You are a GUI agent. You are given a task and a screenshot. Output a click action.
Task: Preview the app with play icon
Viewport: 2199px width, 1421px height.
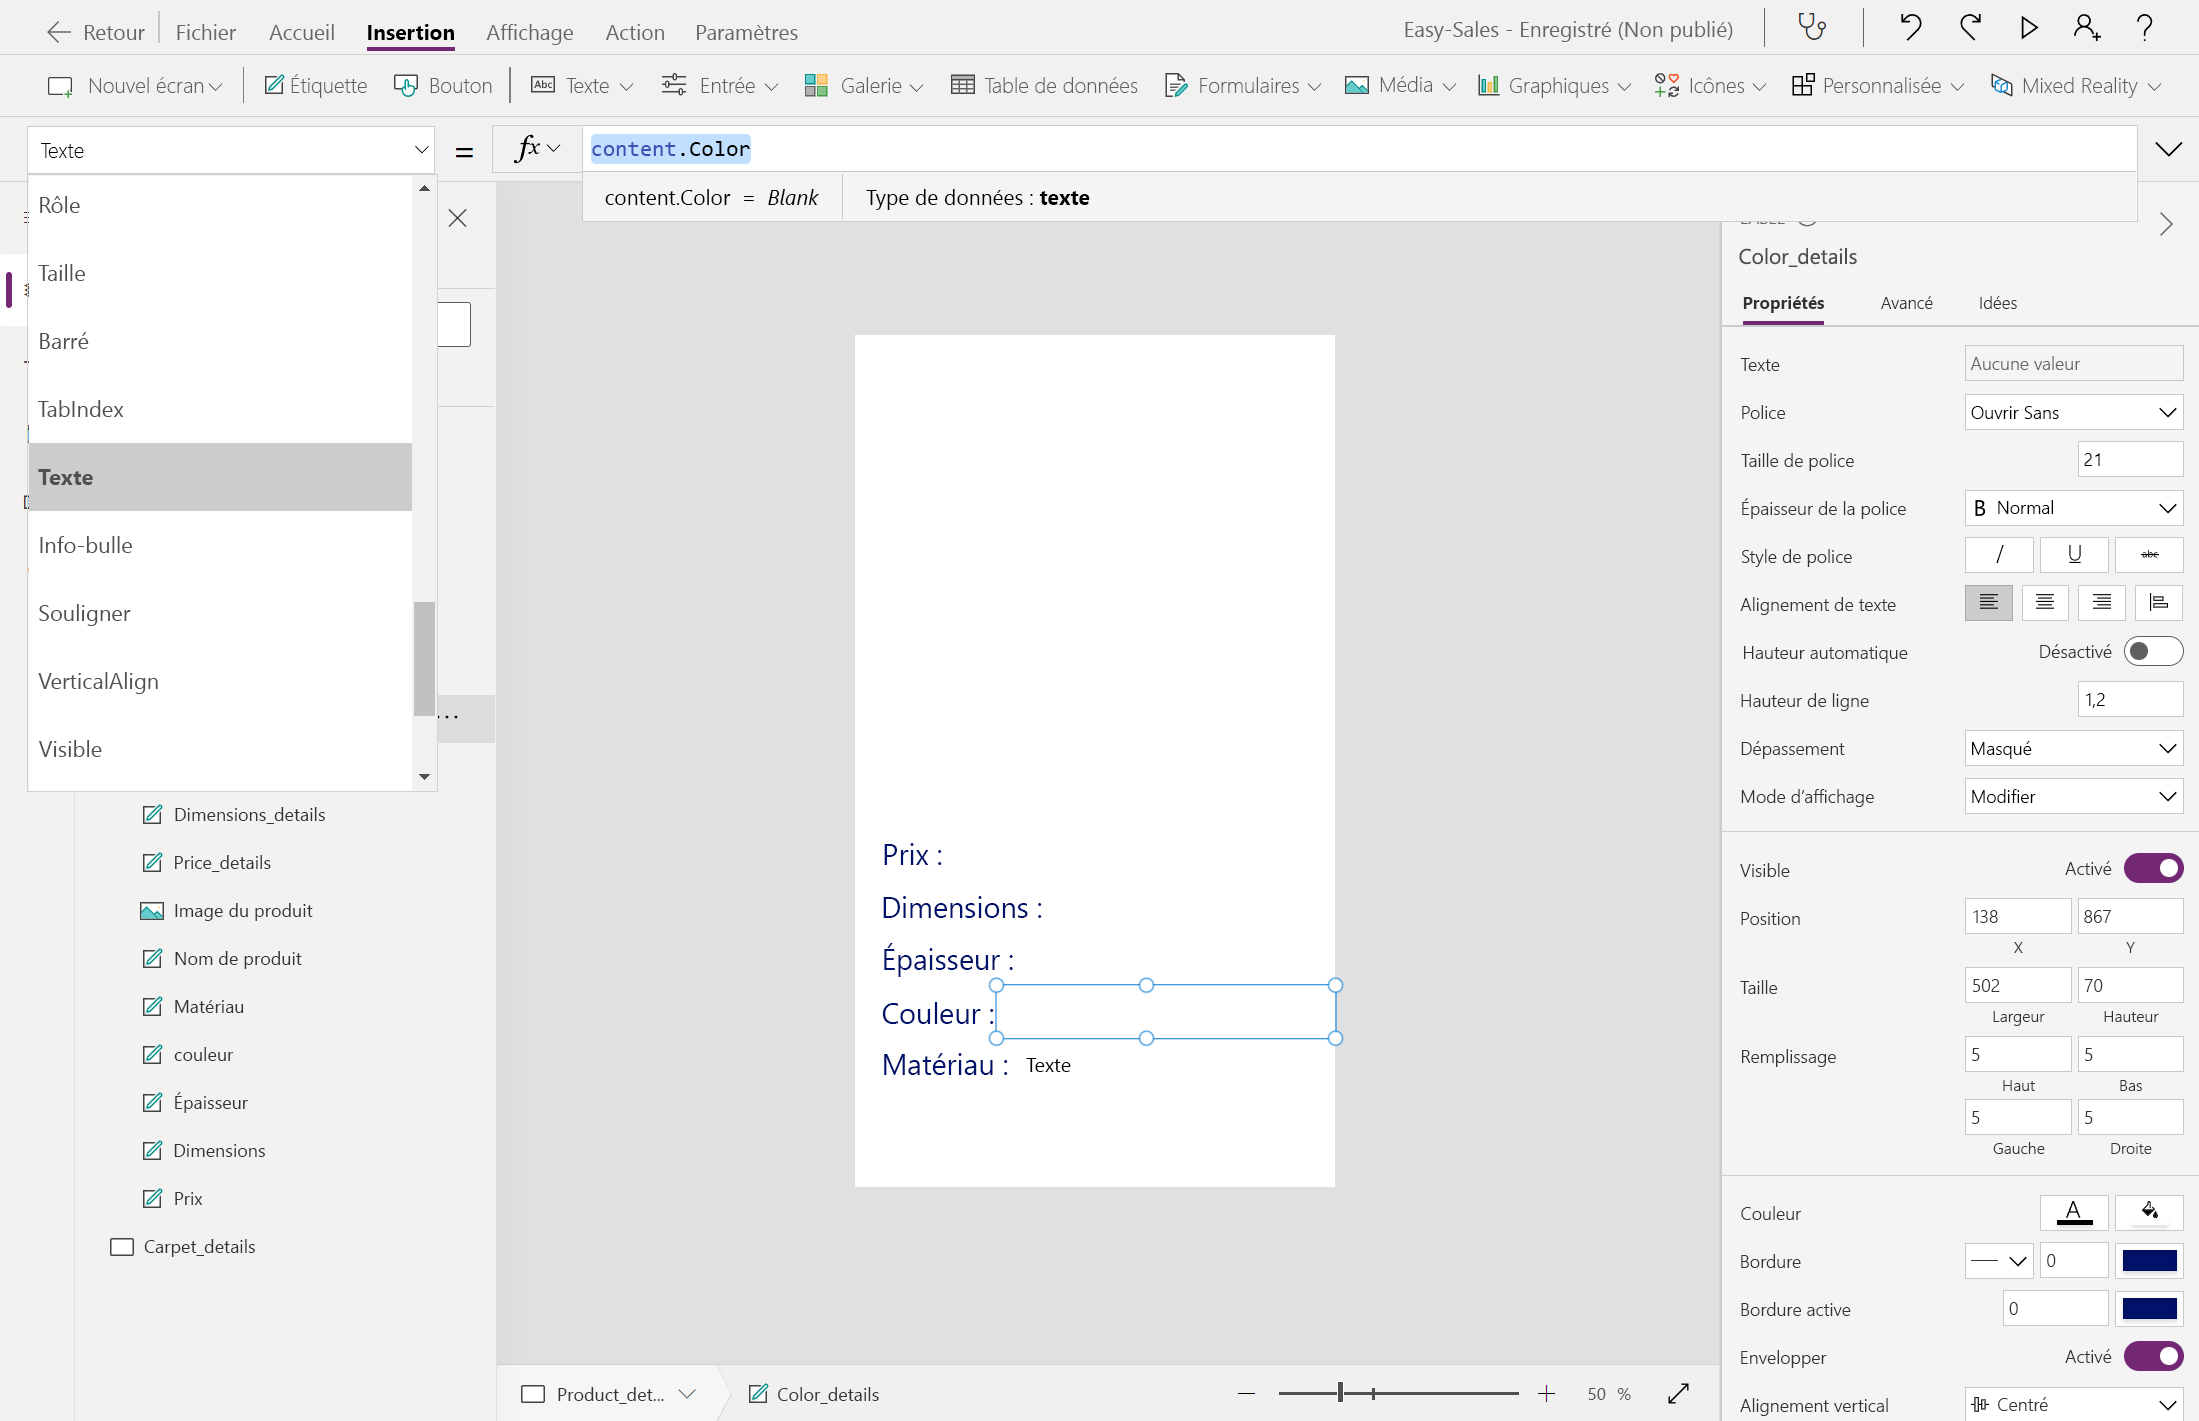2028,27
